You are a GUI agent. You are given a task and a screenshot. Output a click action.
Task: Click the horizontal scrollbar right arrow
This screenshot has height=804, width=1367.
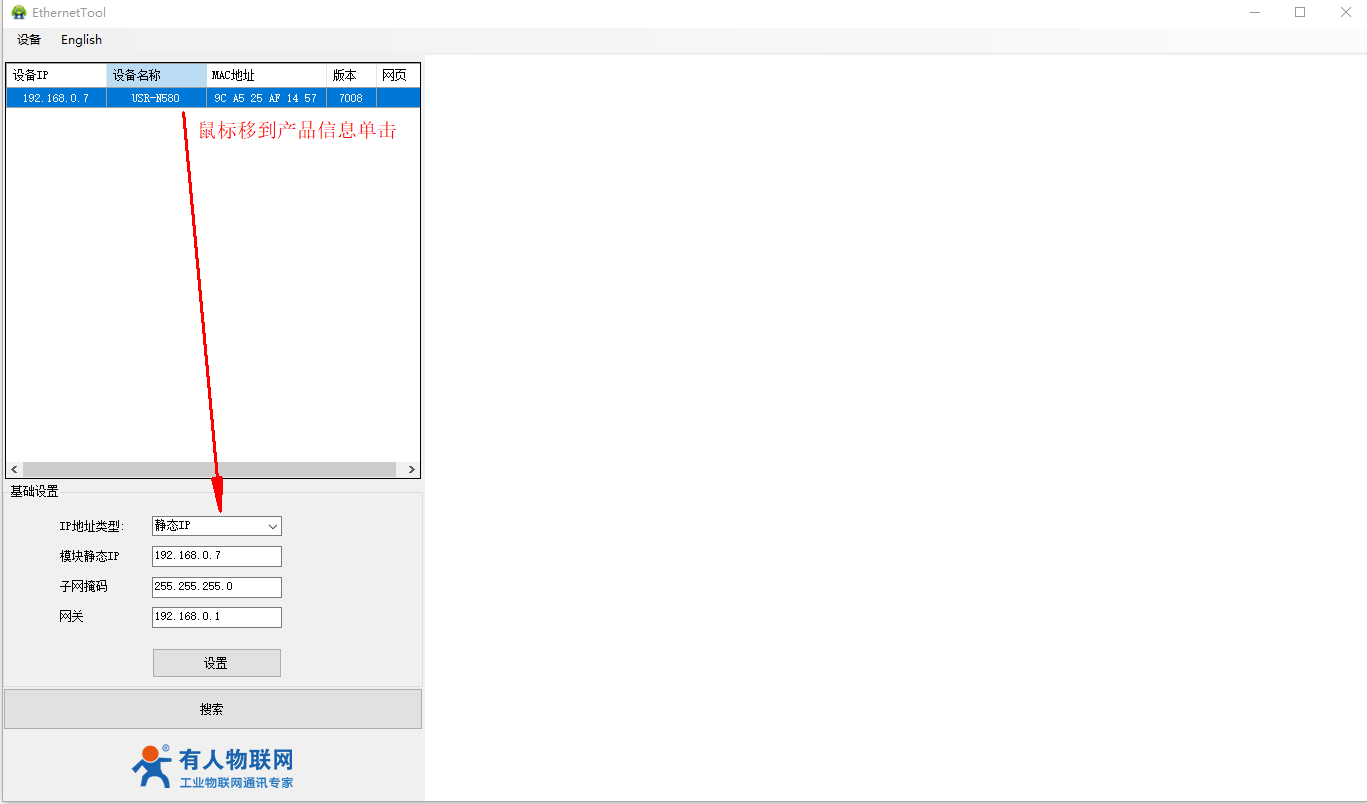point(411,469)
